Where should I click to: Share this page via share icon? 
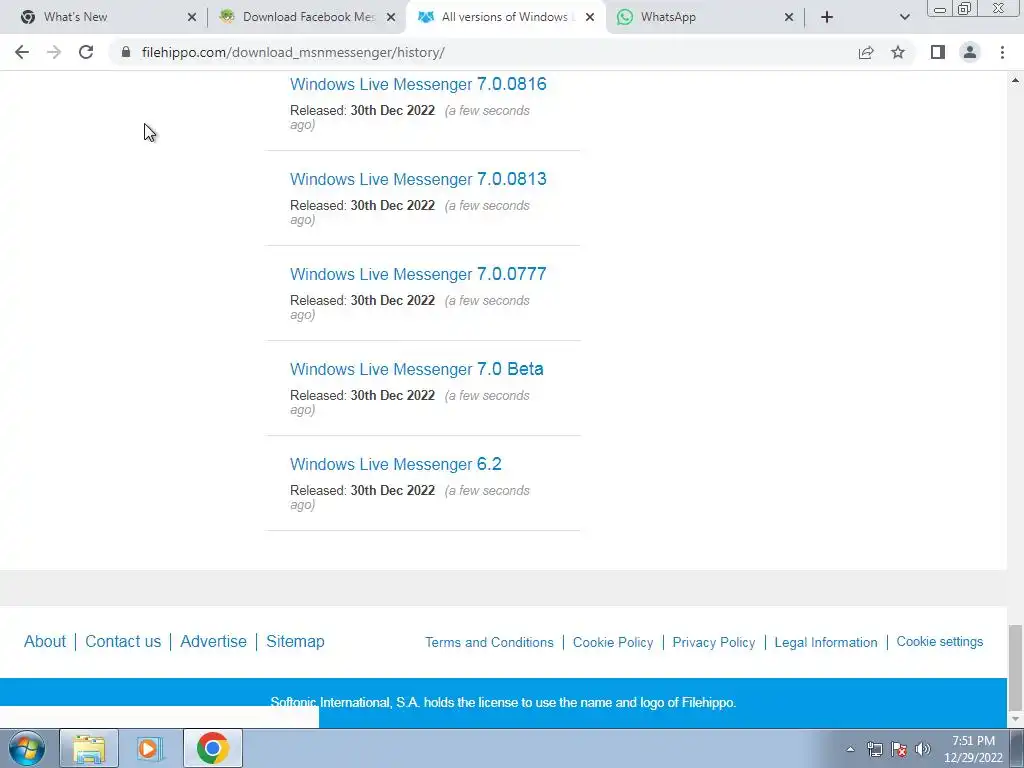click(866, 52)
